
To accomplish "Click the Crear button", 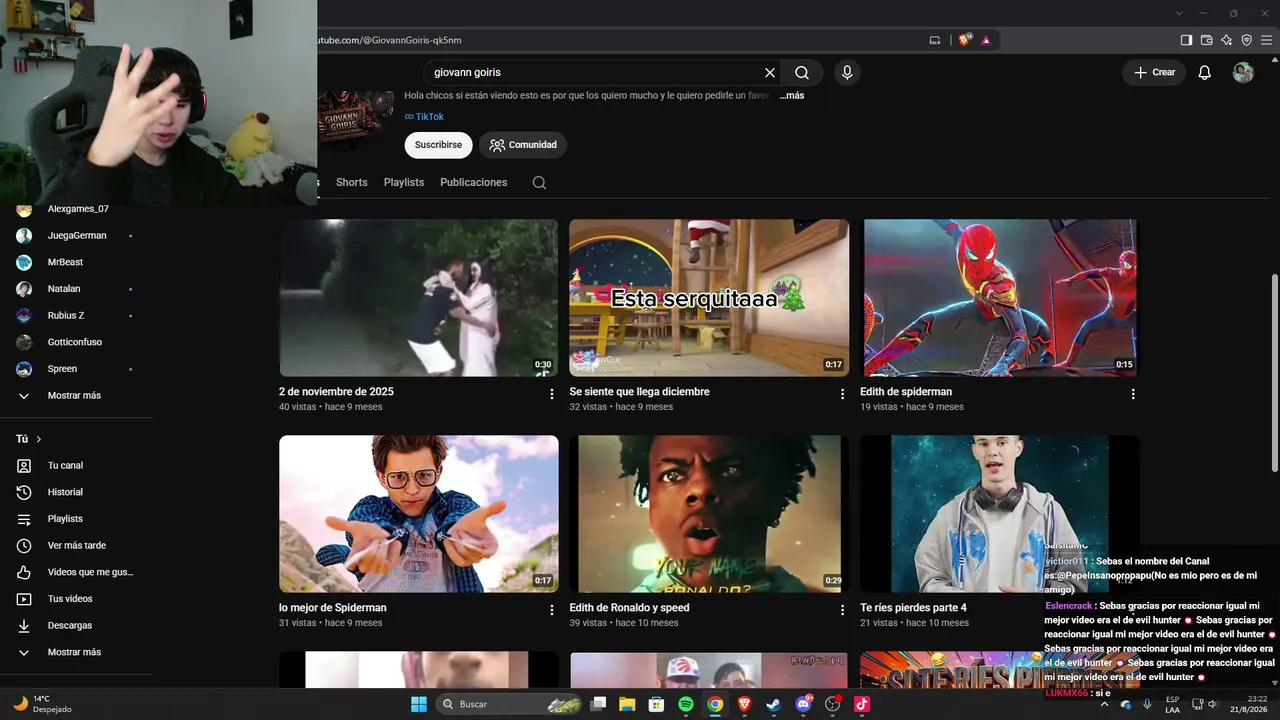I will pyautogui.click(x=1154, y=73).
